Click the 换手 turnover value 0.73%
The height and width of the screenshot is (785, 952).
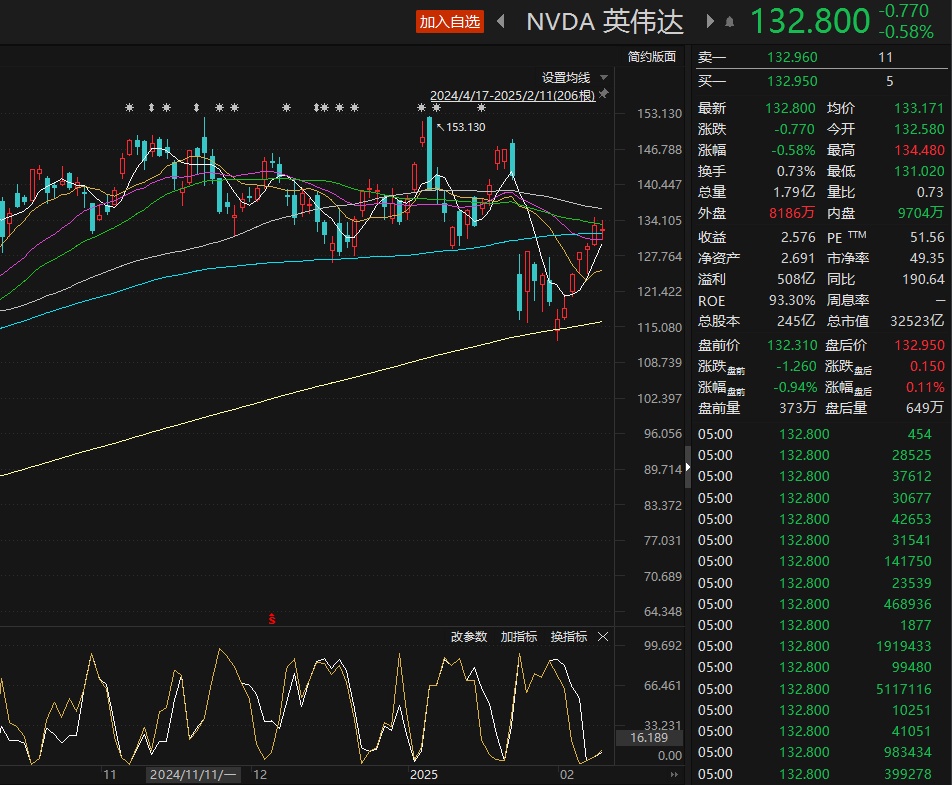click(x=796, y=171)
